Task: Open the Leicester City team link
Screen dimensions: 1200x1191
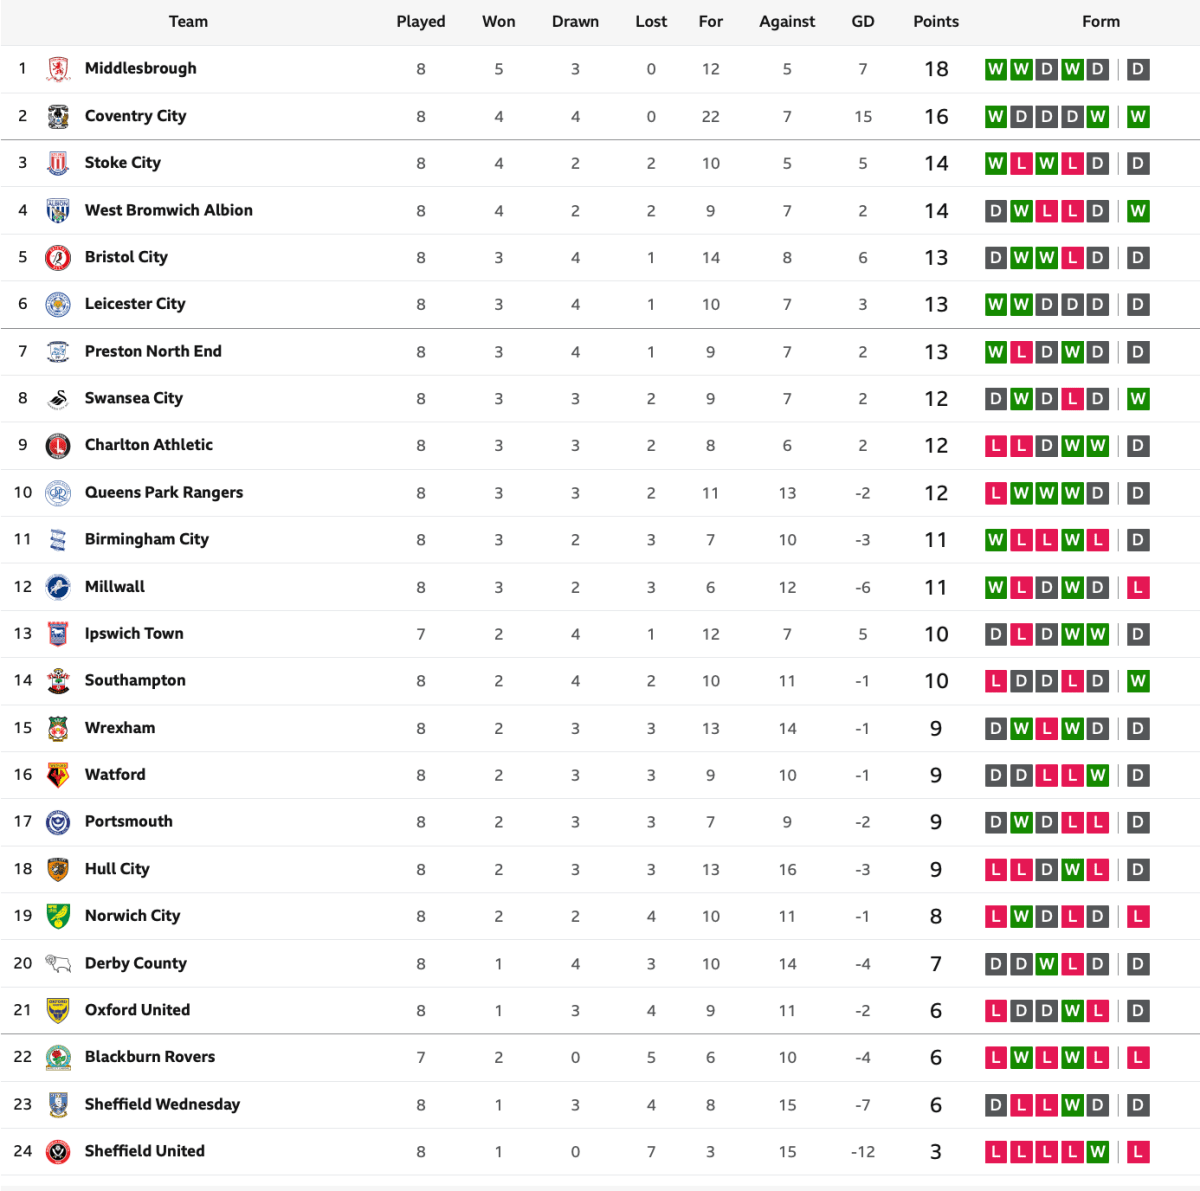Action: pos(135,304)
